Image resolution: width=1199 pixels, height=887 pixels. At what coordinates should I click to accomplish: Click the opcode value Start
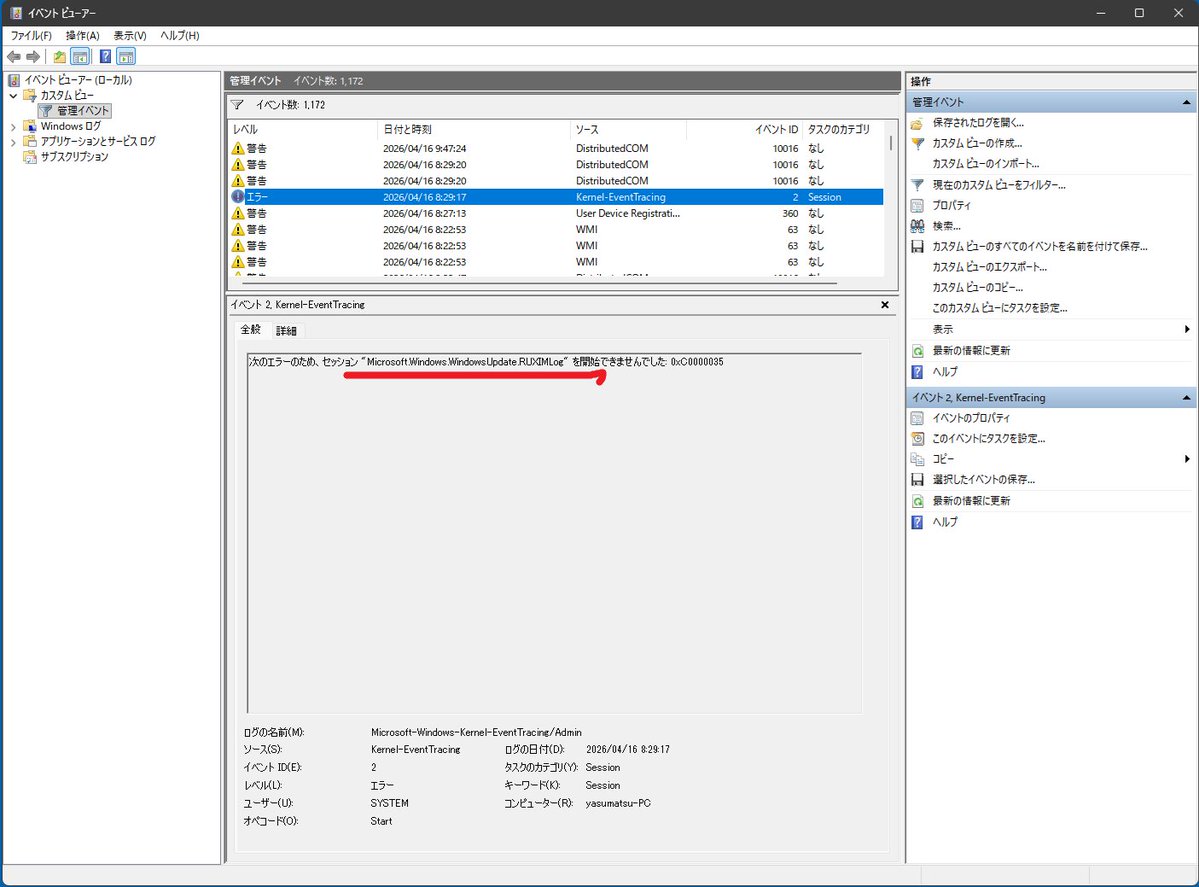pyautogui.click(x=381, y=820)
